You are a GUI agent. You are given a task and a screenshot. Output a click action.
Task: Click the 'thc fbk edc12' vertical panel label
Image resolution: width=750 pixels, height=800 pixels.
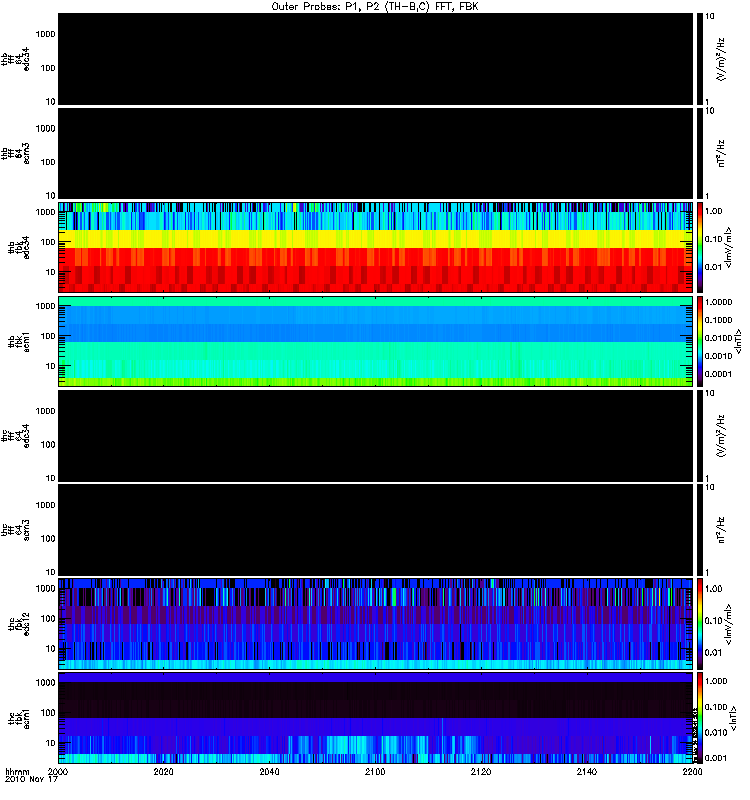(x=18, y=624)
